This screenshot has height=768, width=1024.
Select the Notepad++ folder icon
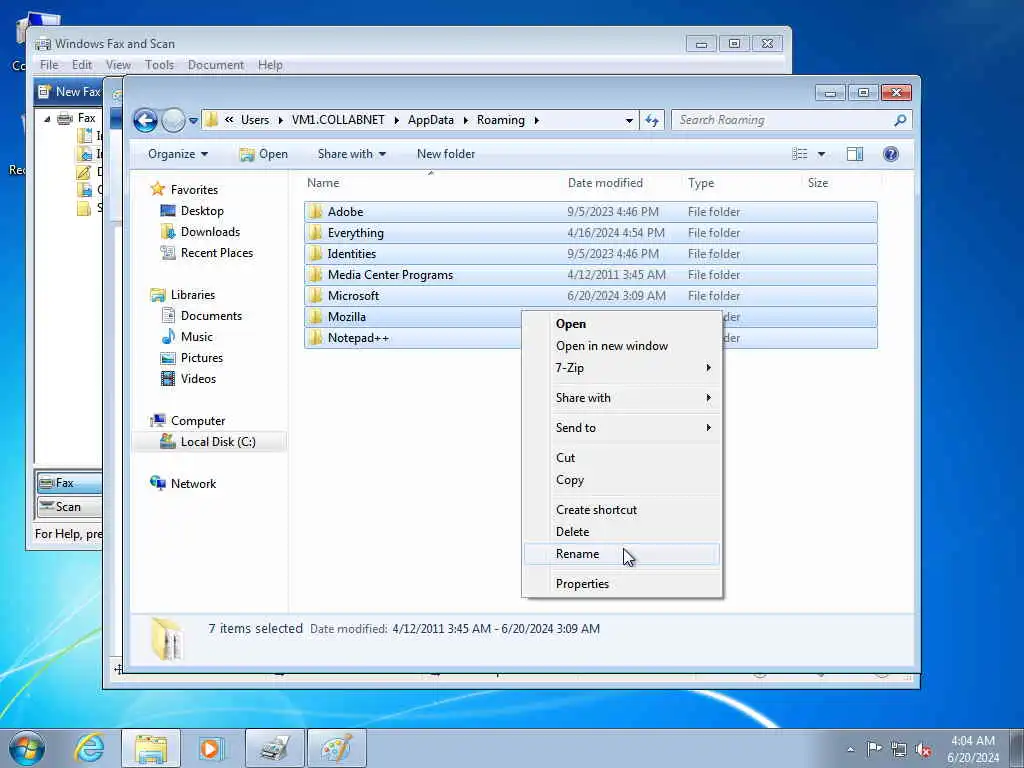pos(316,338)
